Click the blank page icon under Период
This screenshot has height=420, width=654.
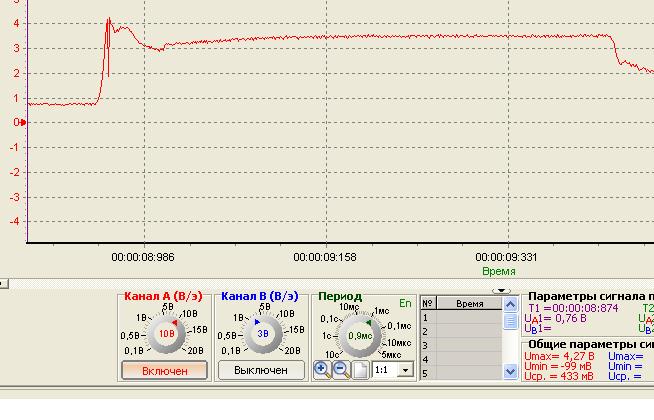tap(361, 370)
